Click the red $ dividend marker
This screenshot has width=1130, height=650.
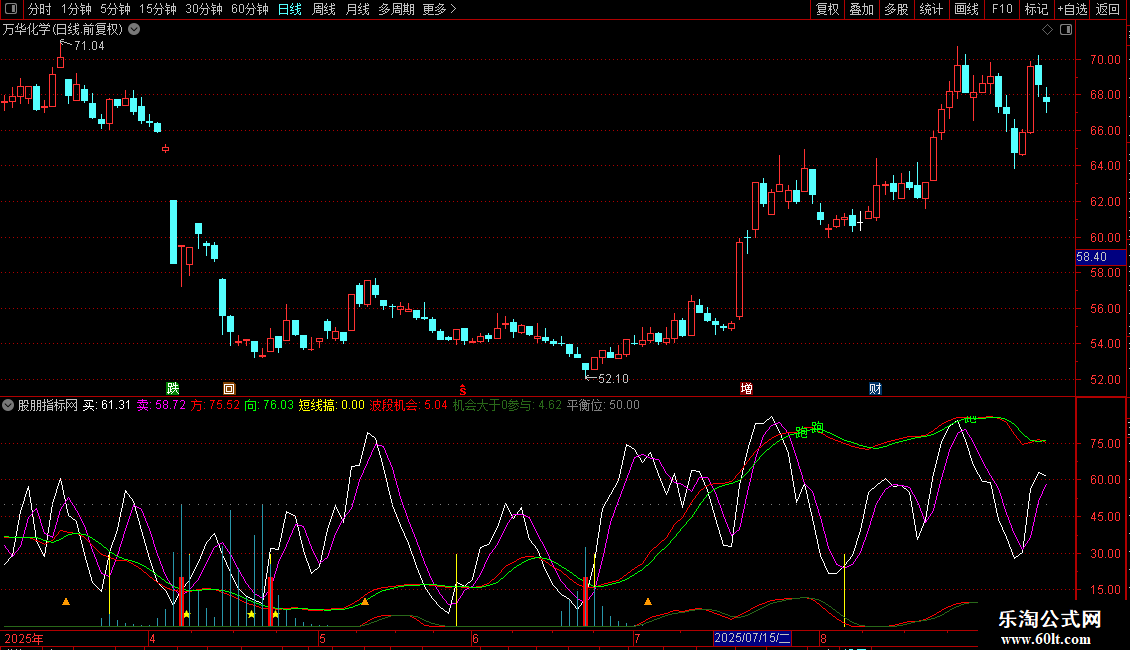(463, 389)
